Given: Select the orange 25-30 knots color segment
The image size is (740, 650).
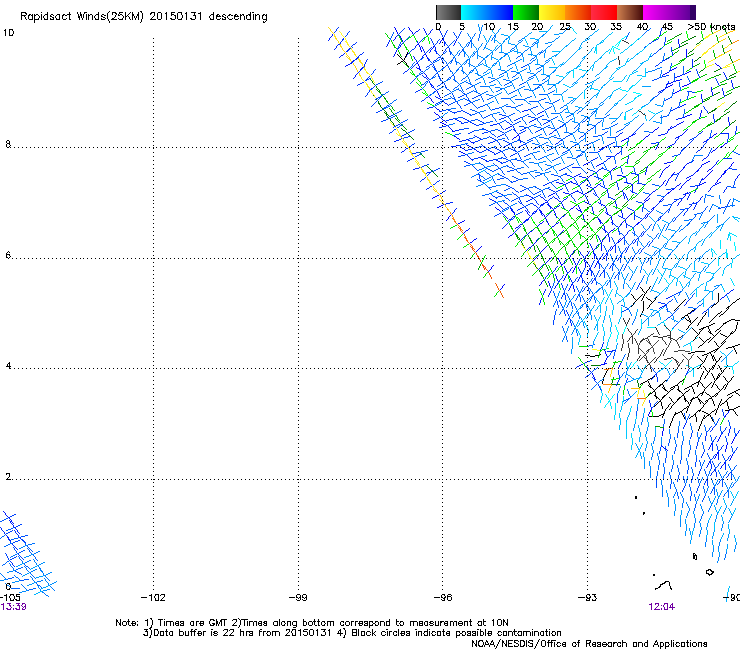Looking at the screenshot, I should point(578,12).
